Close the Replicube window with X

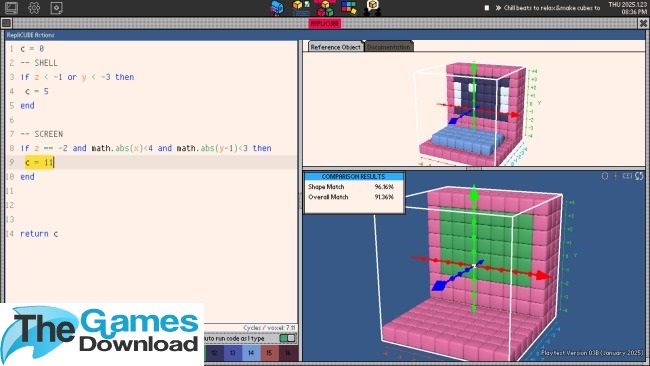(643, 23)
